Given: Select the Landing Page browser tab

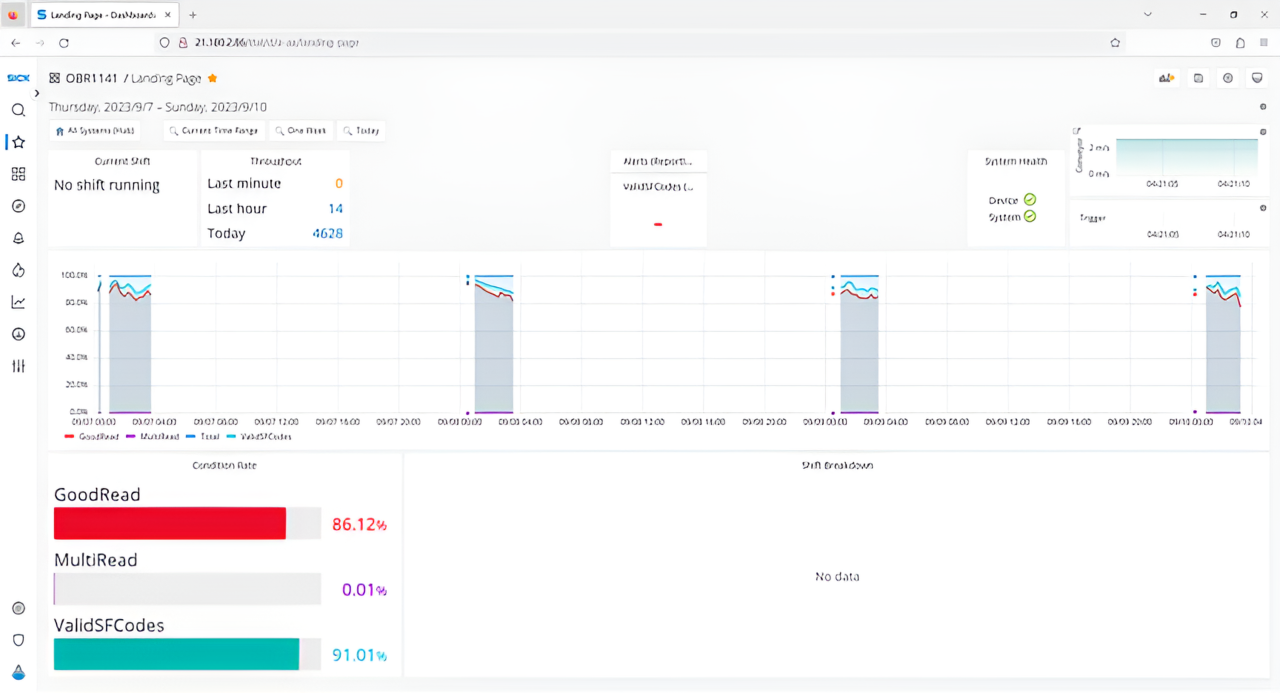Looking at the screenshot, I should (x=102, y=15).
